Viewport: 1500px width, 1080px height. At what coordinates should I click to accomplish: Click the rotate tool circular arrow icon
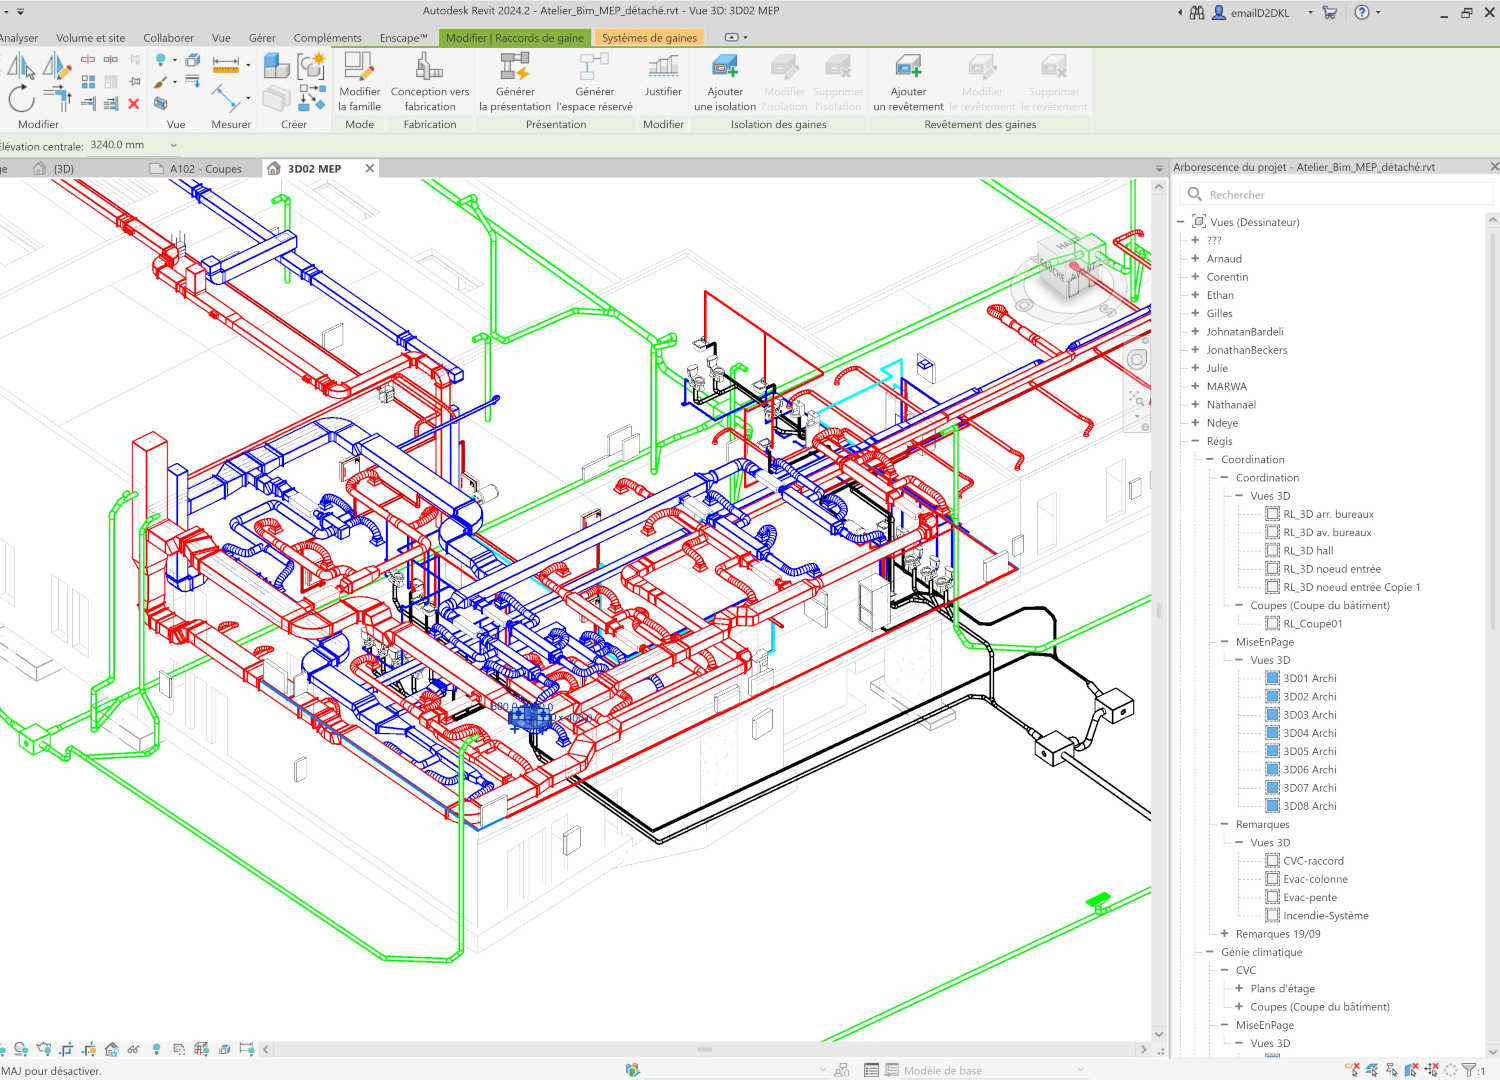pyautogui.click(x=21, y=99)
